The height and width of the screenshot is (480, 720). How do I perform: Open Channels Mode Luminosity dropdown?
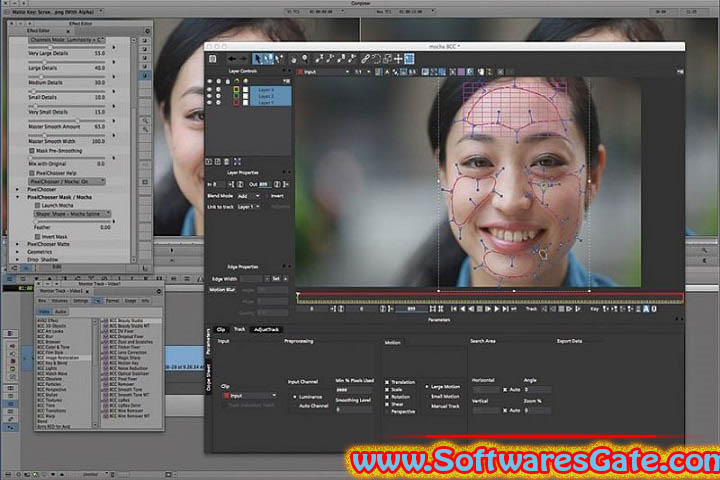[67, 40]
